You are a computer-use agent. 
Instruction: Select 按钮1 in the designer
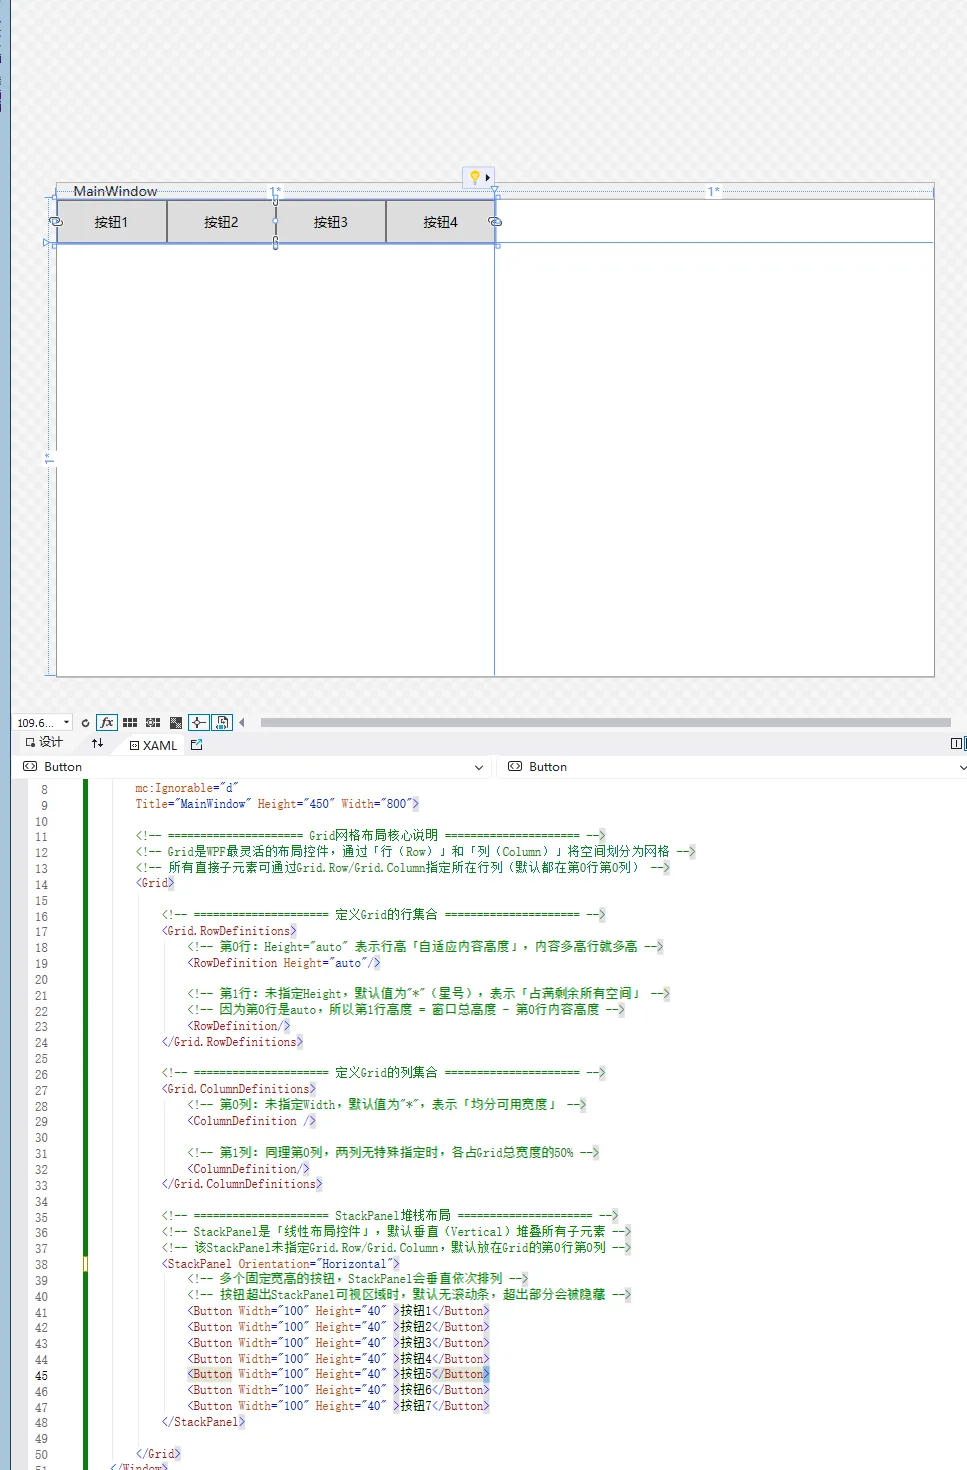pyautogui.click(x=111, y=222)
